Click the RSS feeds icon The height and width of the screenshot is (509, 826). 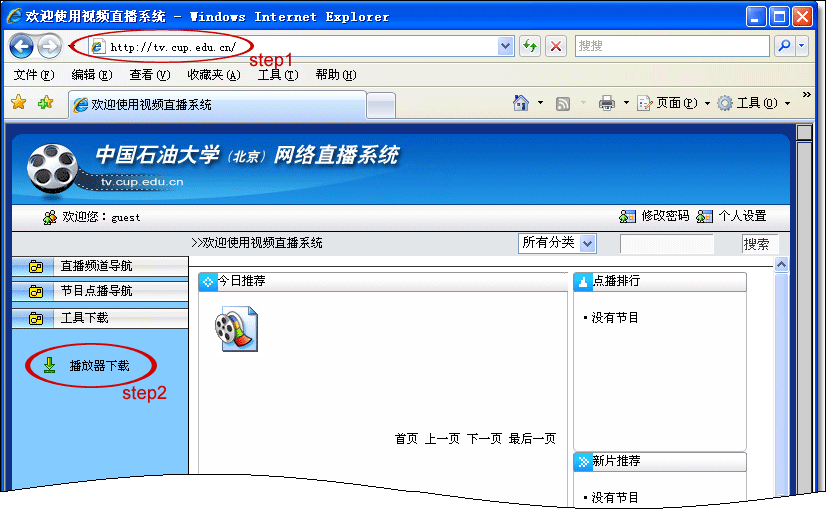563,103
